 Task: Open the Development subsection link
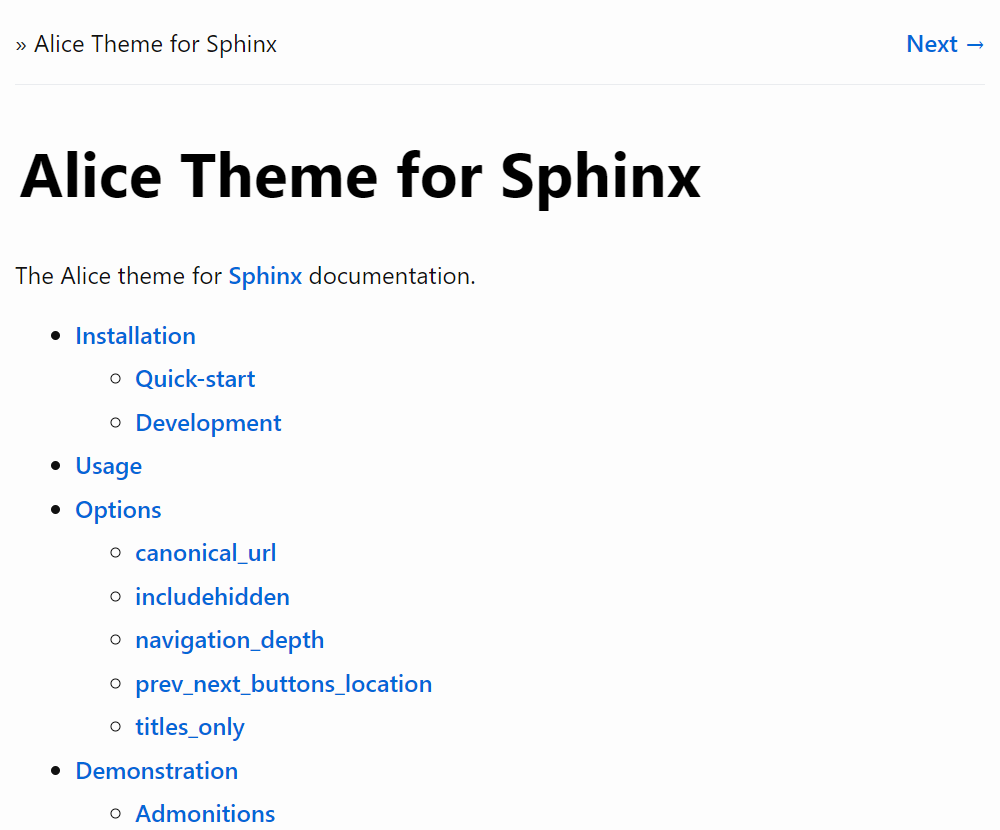coord(208,423)
